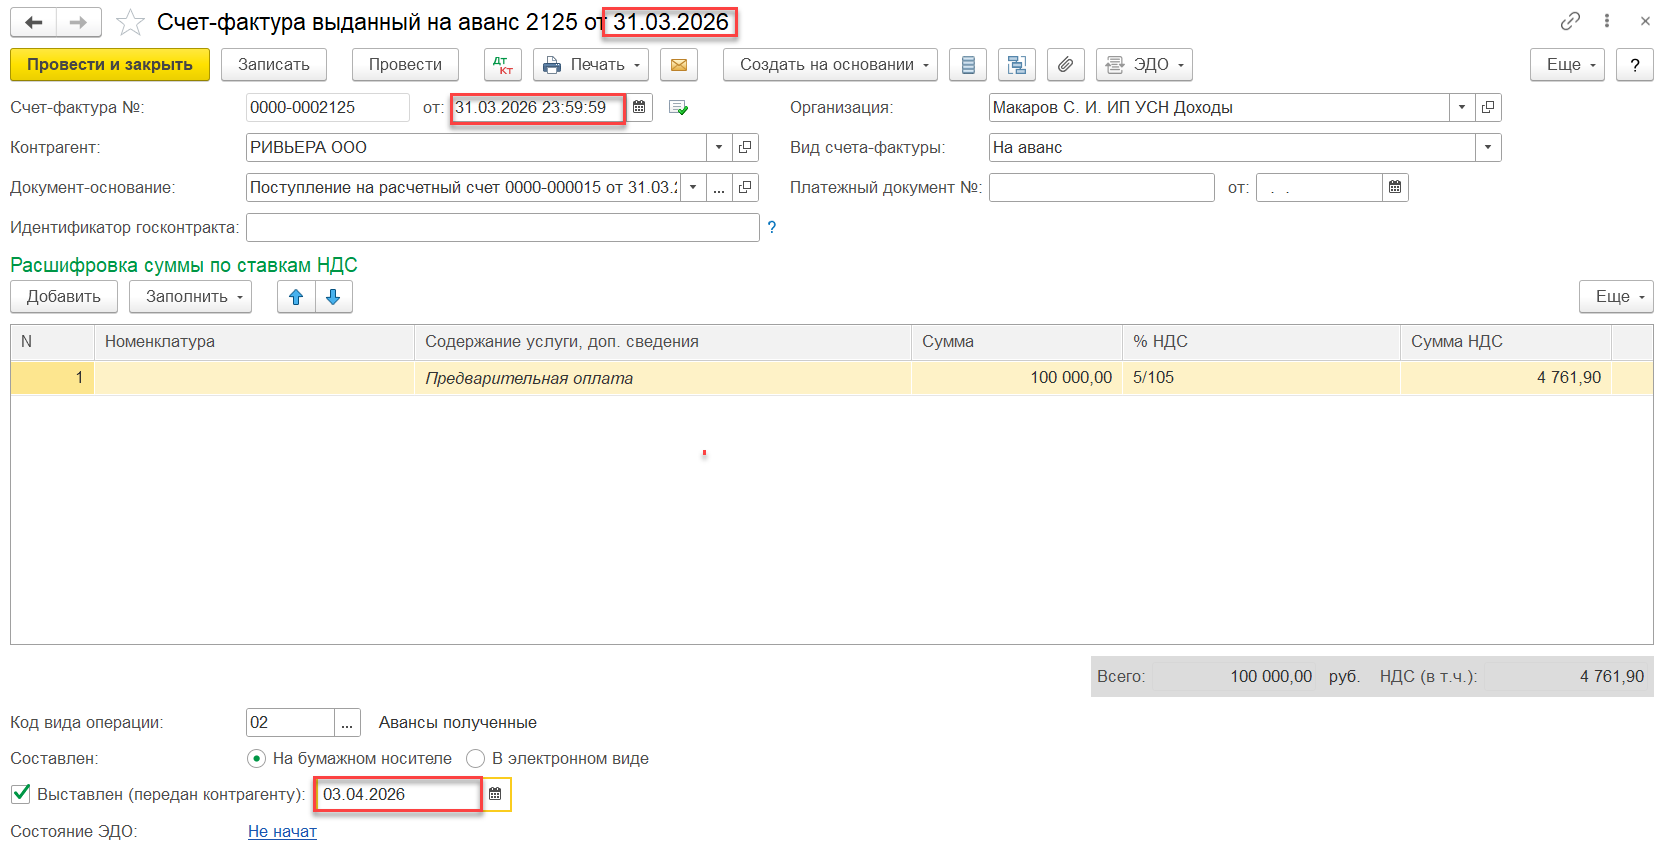The width and height of the screenshot is (1662, 845).
Task: Move table row up
Action: (296, 297)
